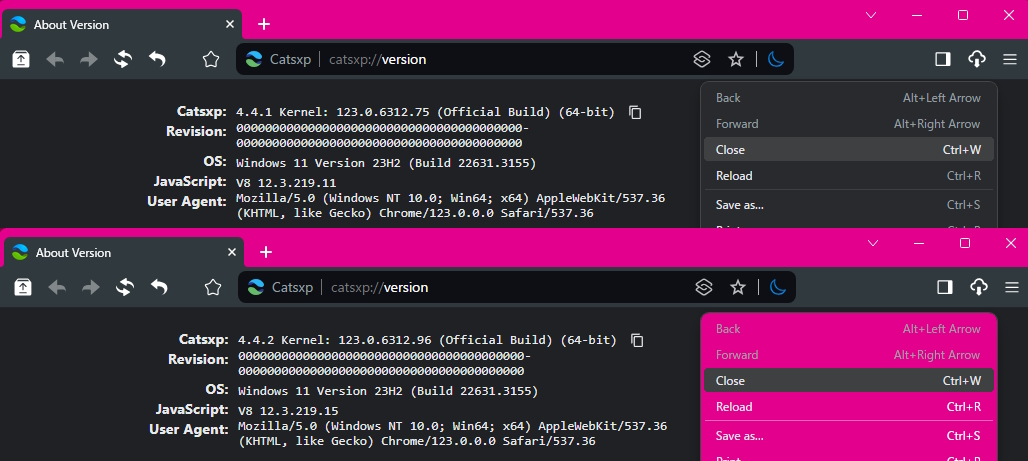Toggle the side panel in the 4.4.2 window
The width and height of the screenshot is (1028, 461).
click(x=944, y=288)
